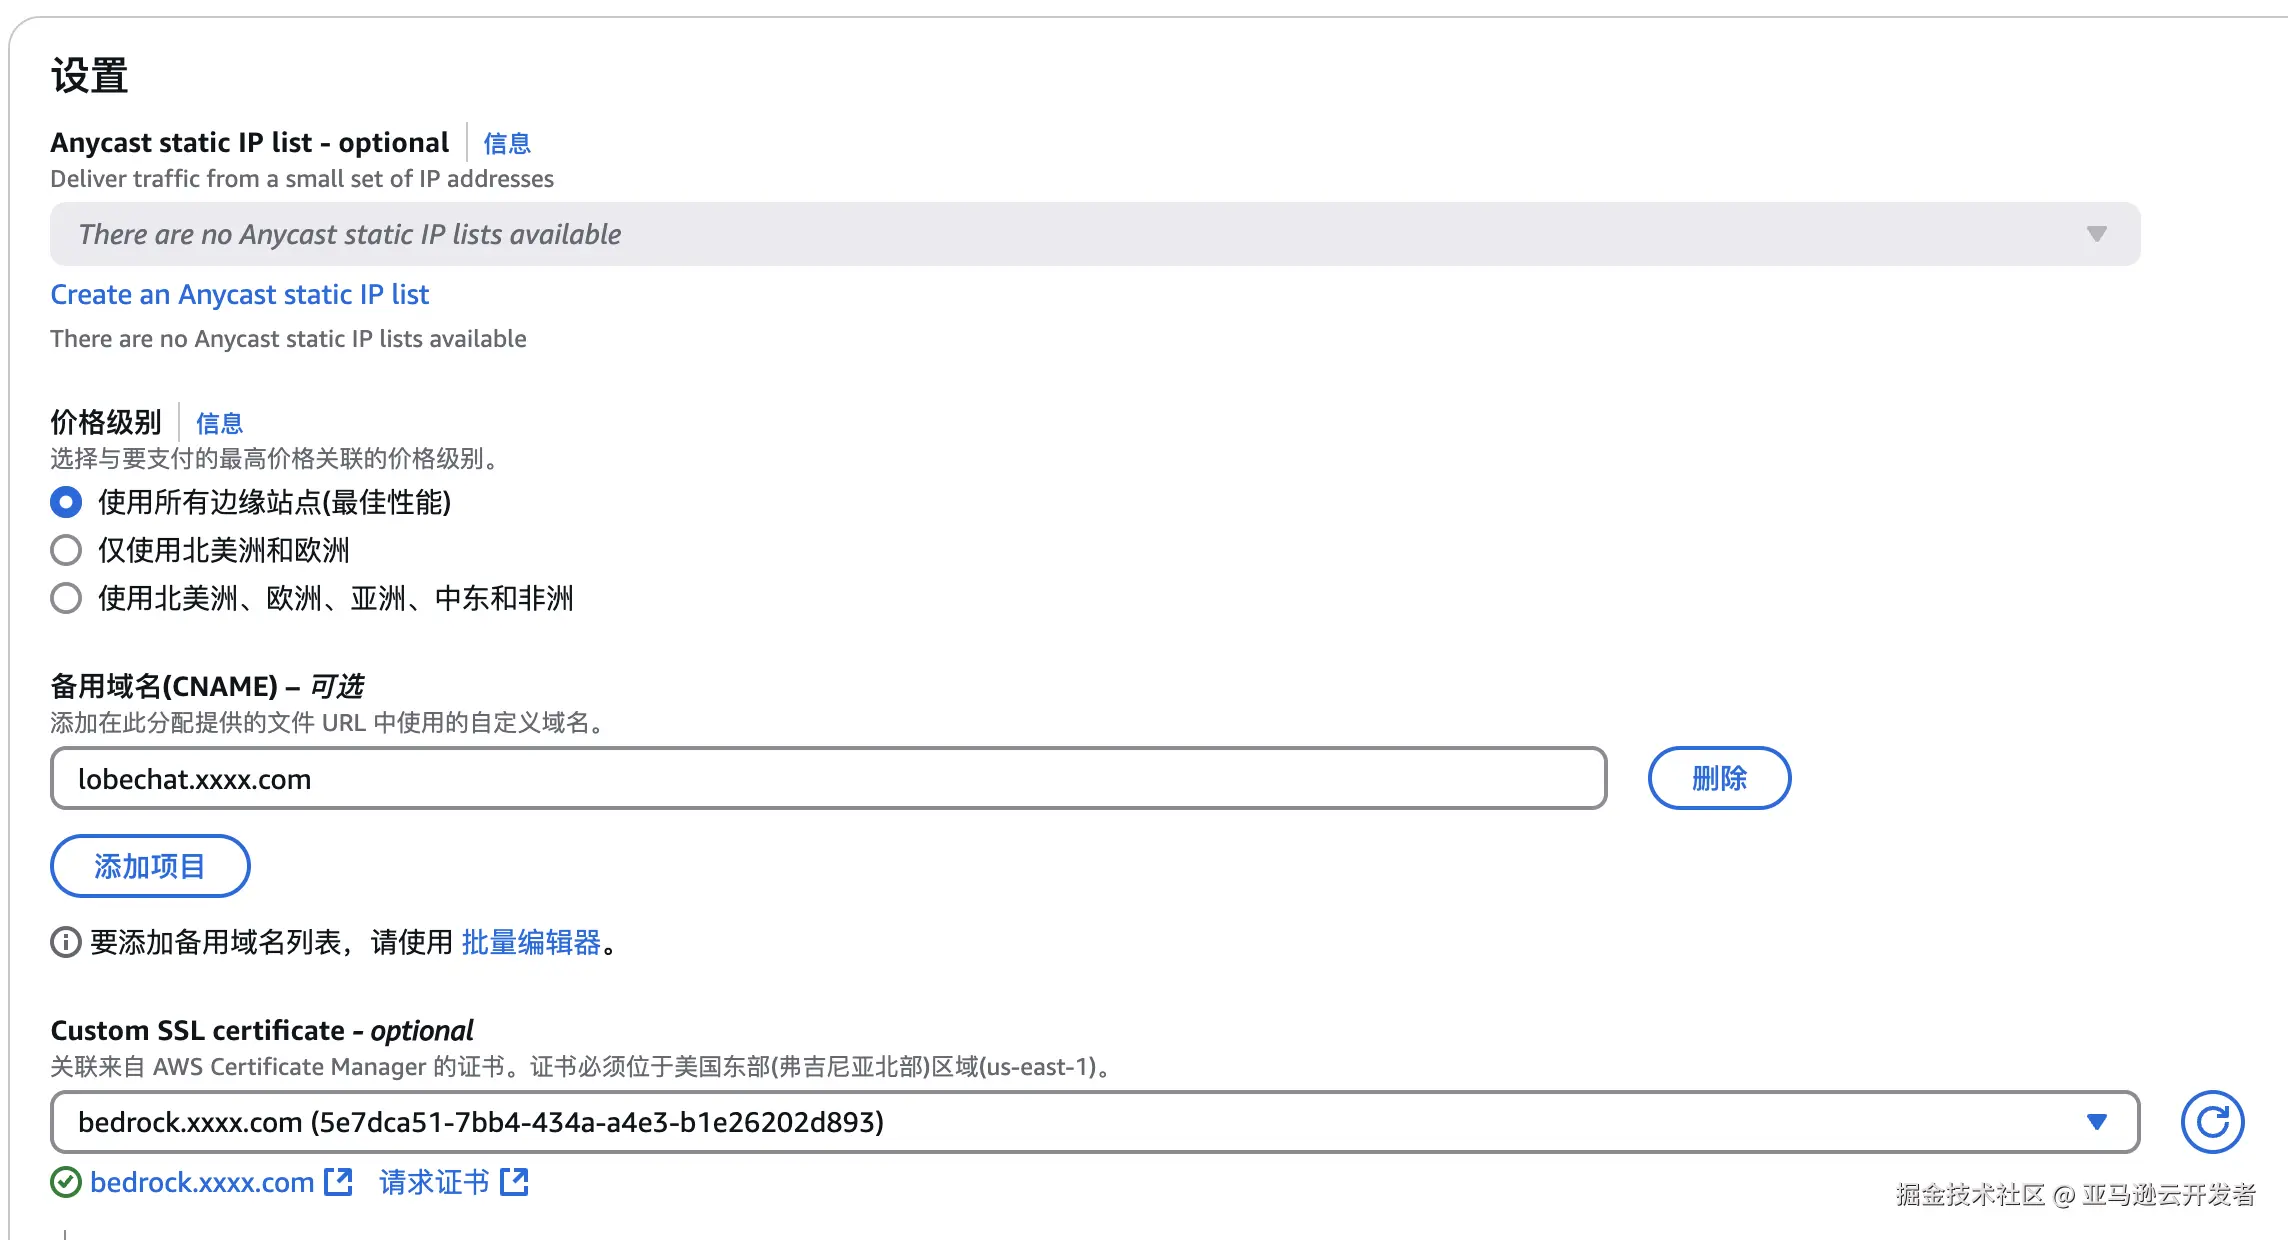Click the SSL certificate dropdown arrow
Screen dimensions: 2288x1240
pyautogui.click(x=2097, y=1122)
